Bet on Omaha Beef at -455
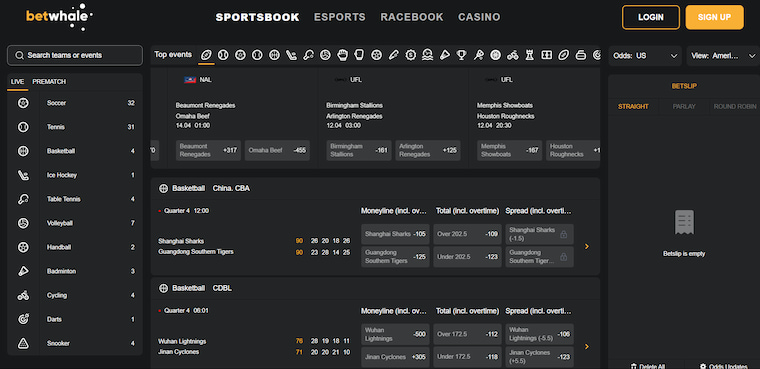Screen dimensions: 760x369 click(x=277, y=150)
